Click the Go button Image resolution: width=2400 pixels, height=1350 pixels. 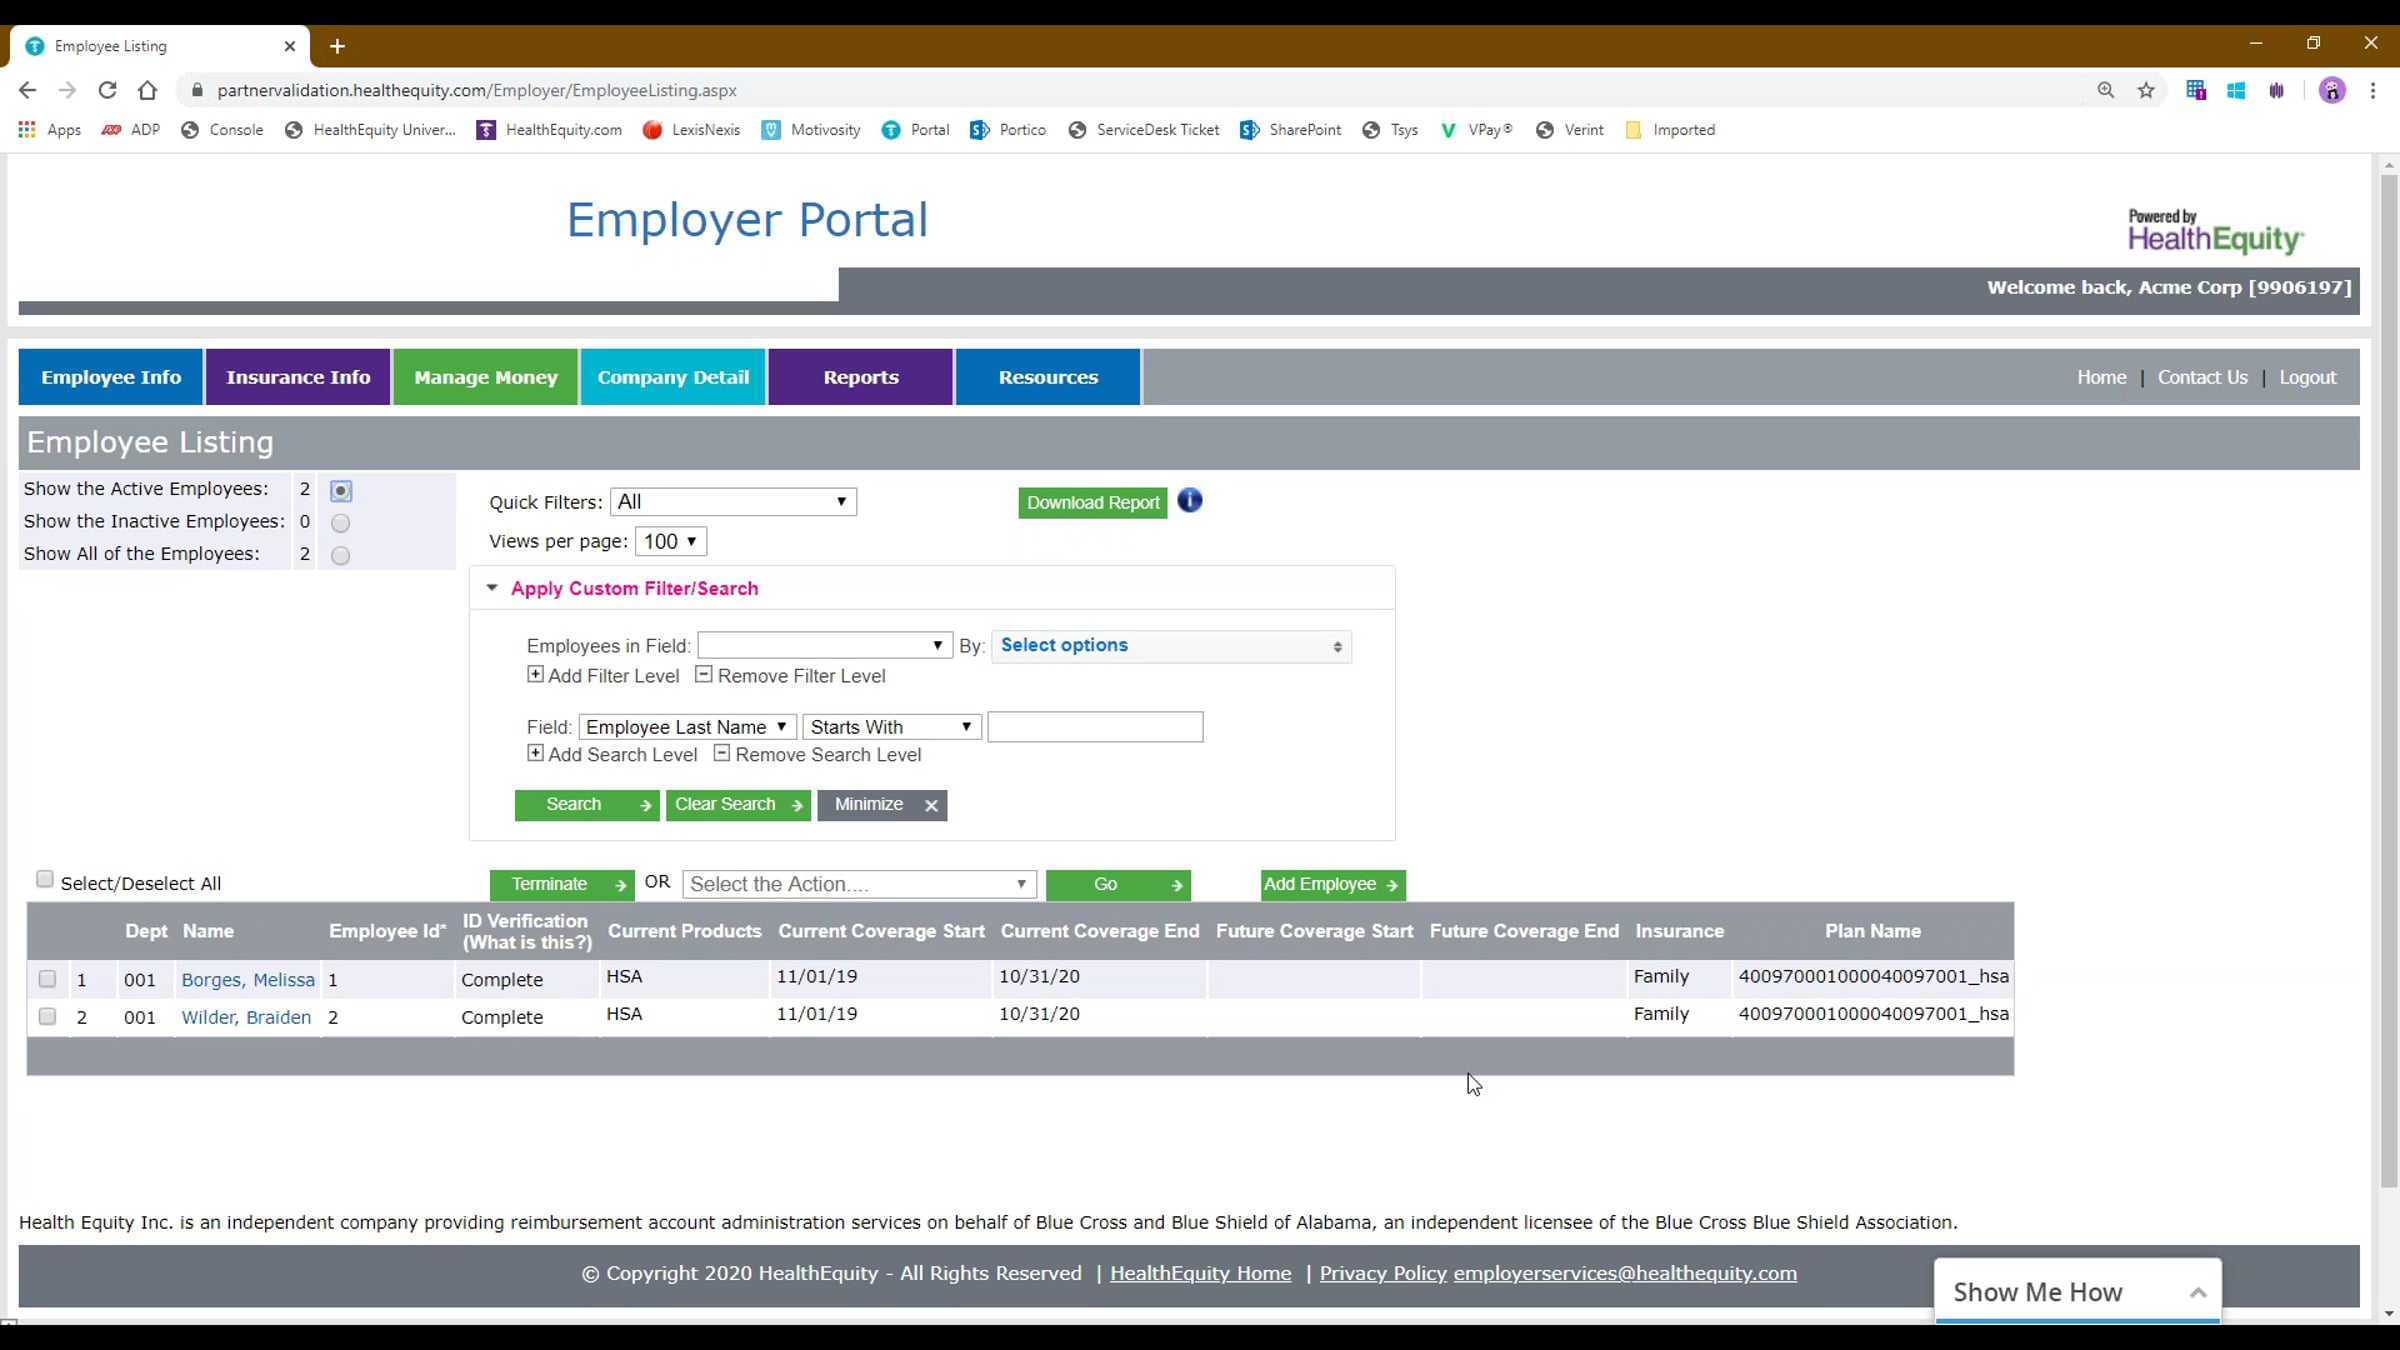(1118, 885)
